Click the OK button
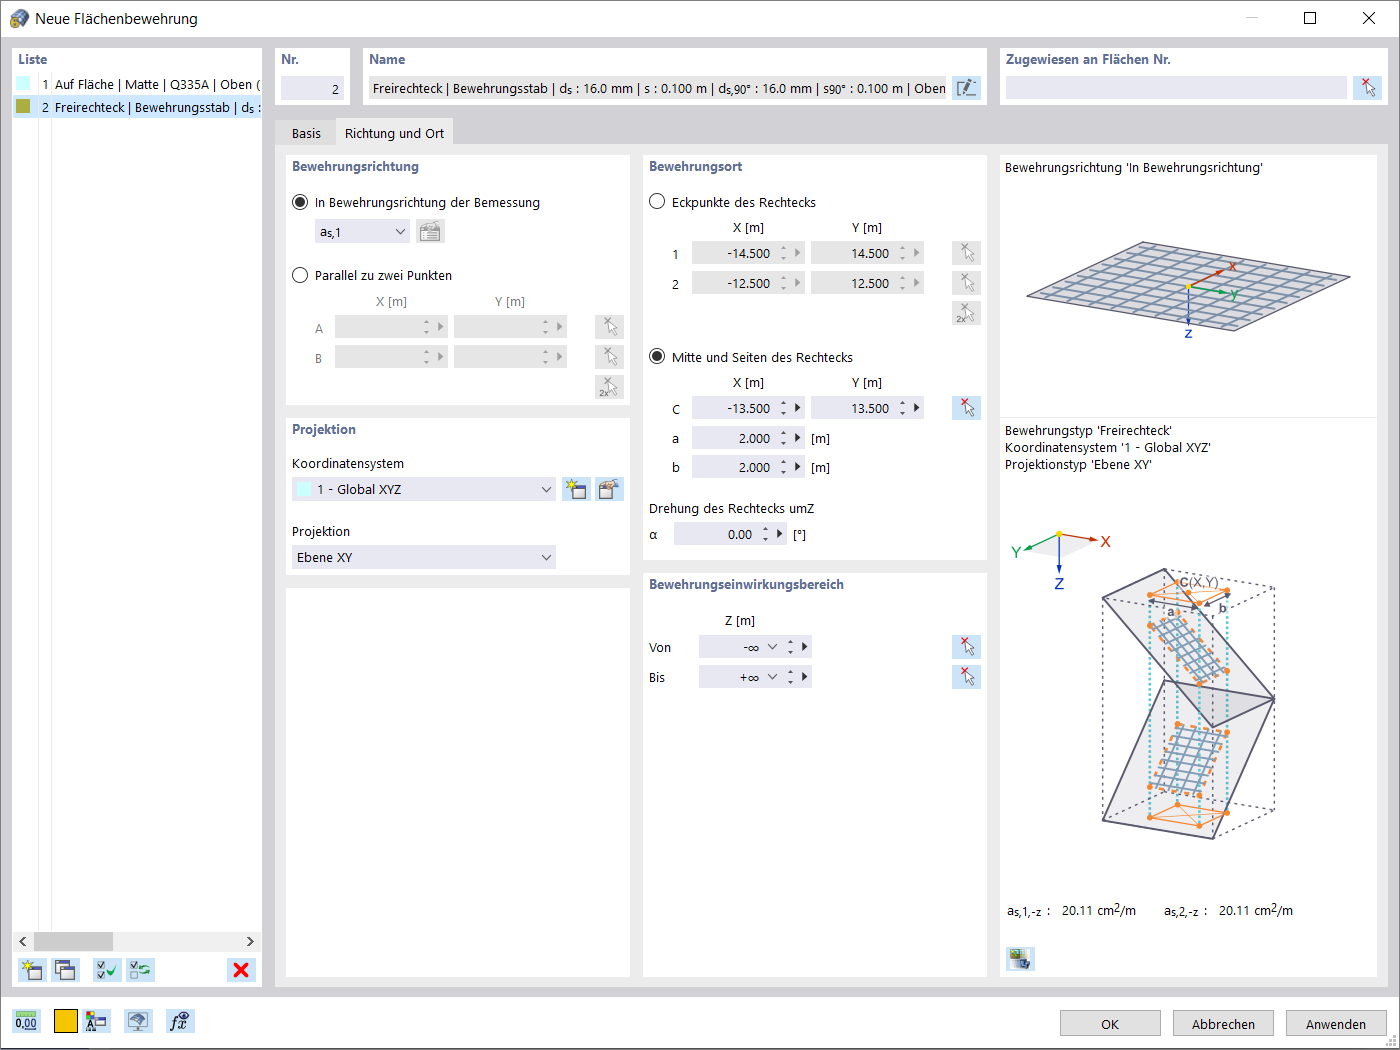The image size is (1400, 1050). click(1110, 1024)
